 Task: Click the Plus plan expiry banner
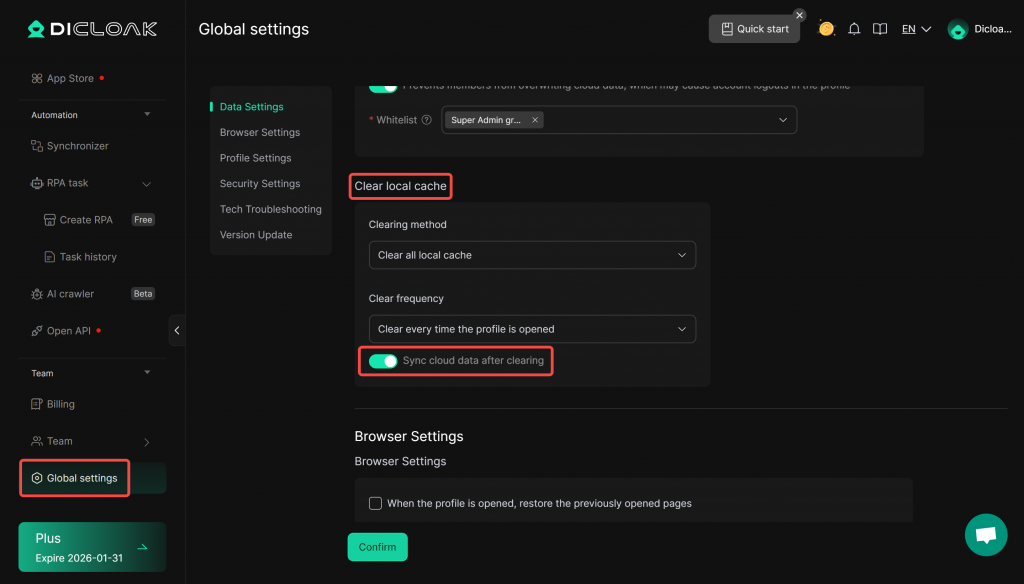[92, 547]
